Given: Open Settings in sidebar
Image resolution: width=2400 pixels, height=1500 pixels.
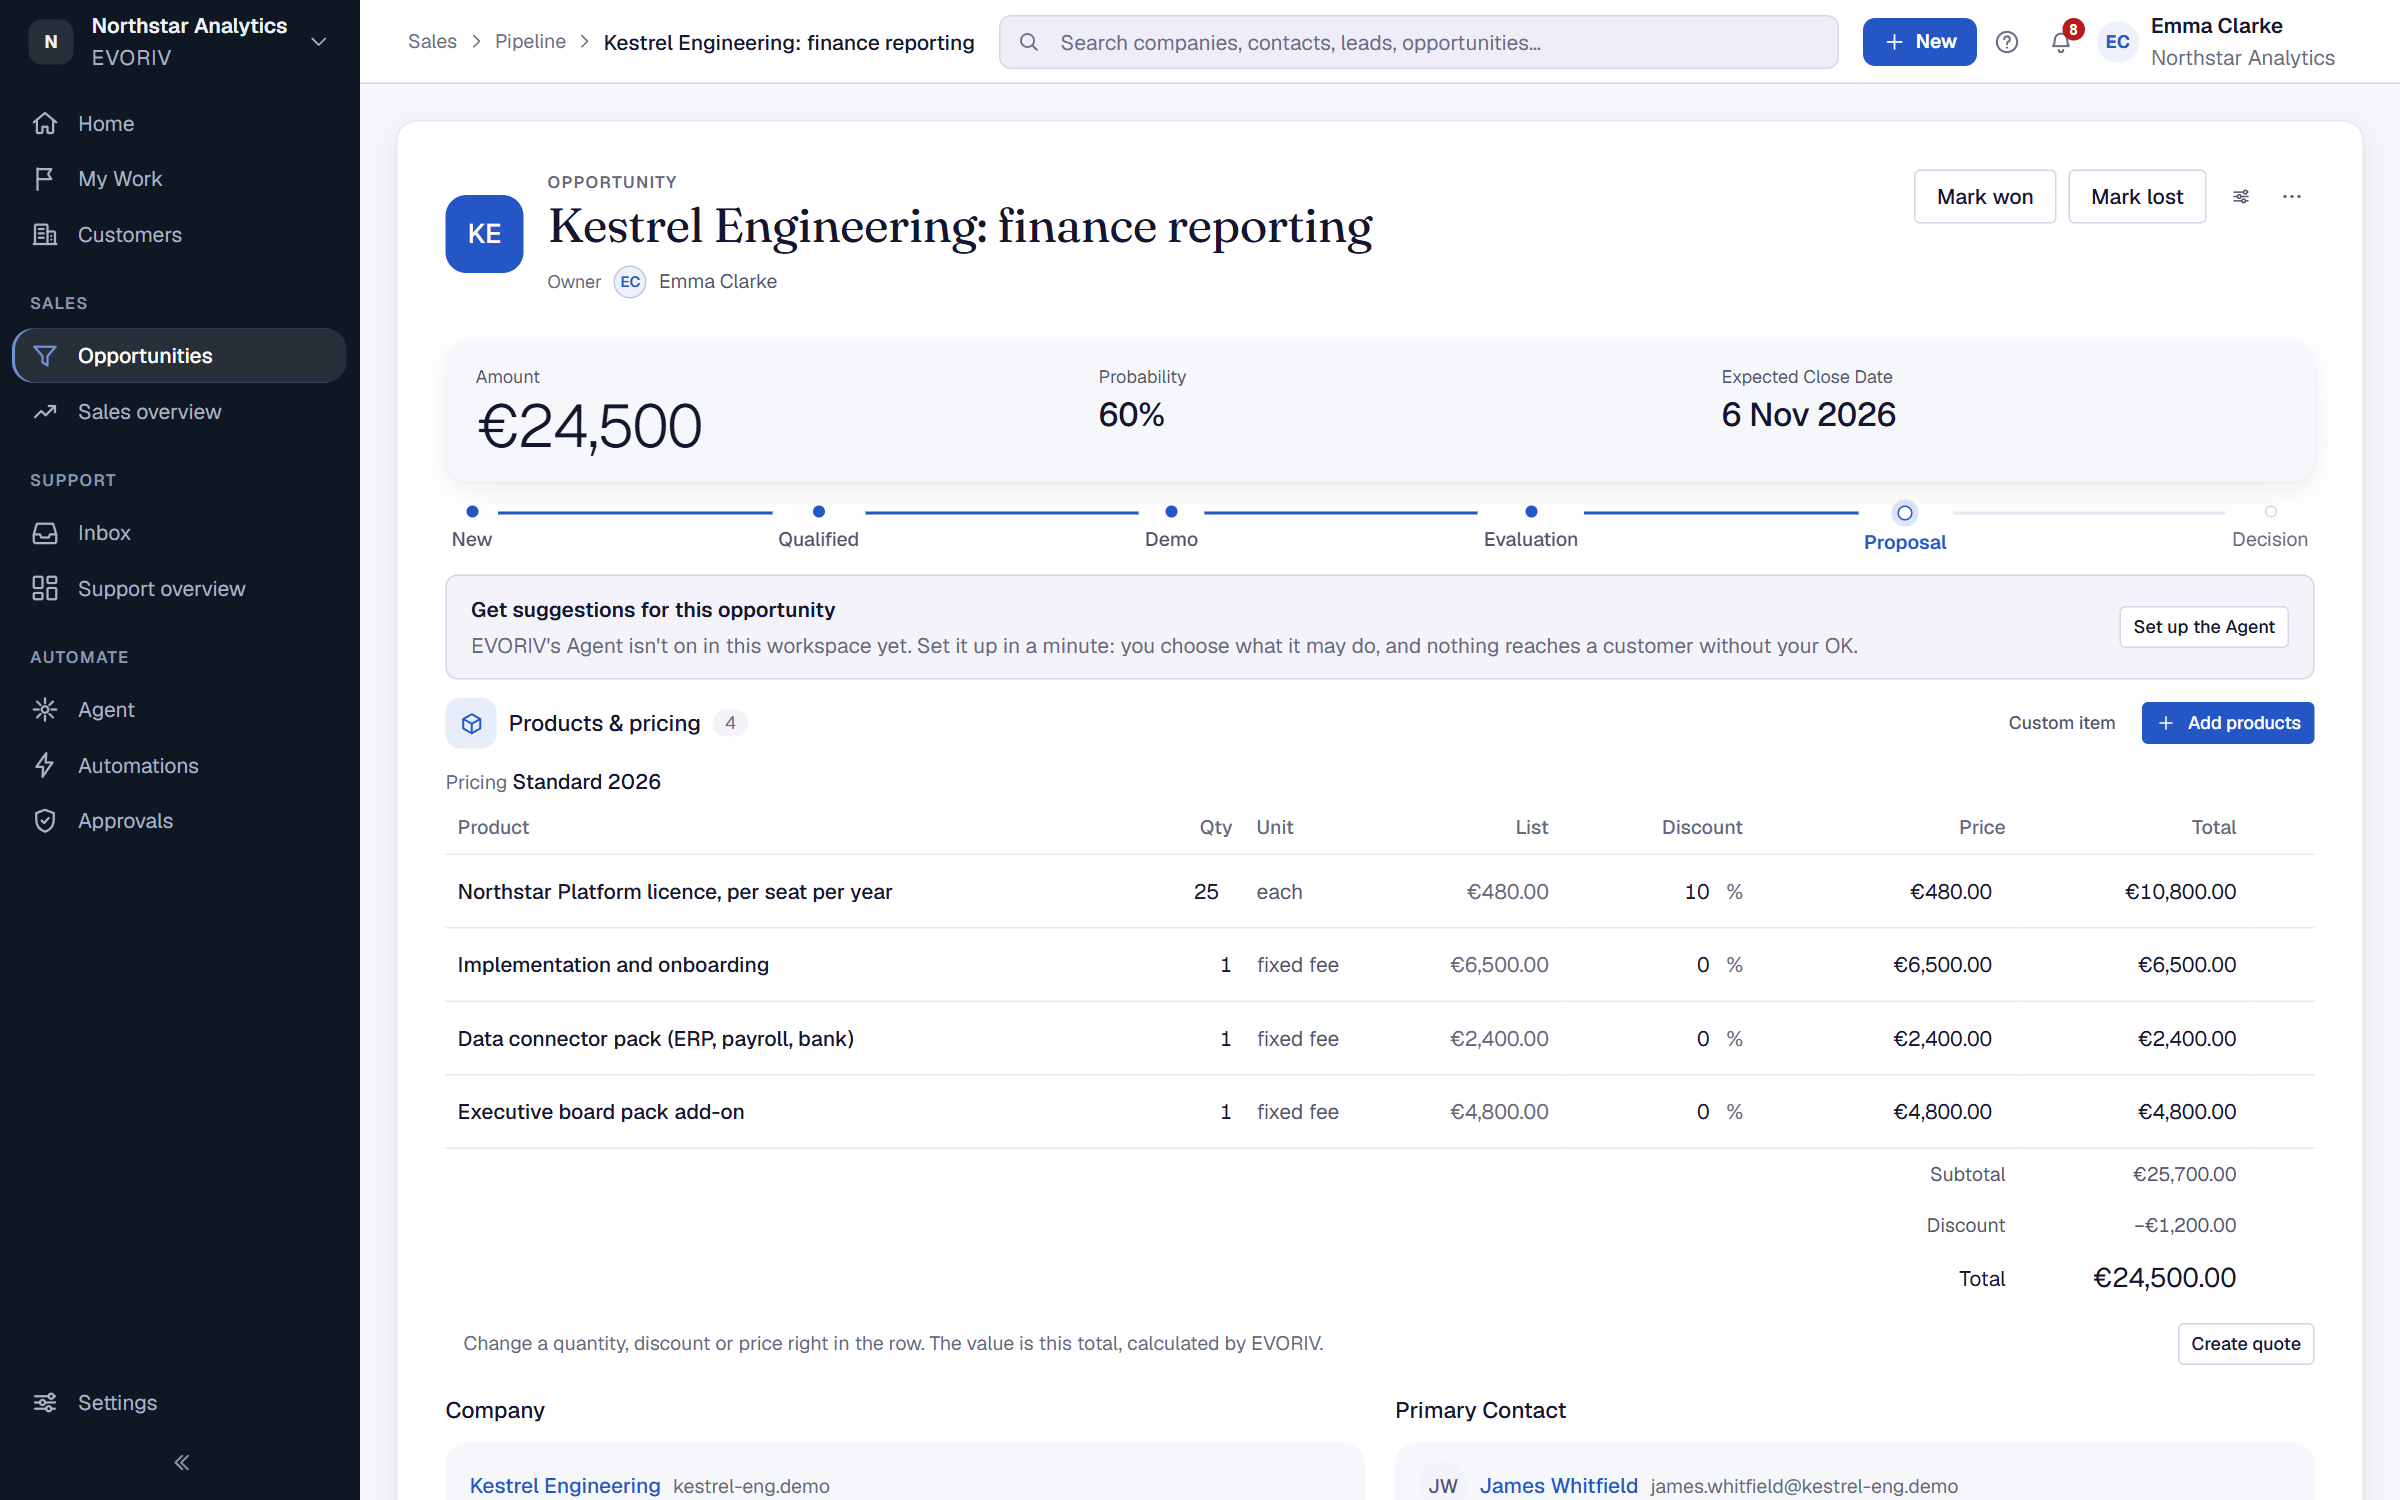Looking at the screenshot, I should click(x=180, y=1402).
